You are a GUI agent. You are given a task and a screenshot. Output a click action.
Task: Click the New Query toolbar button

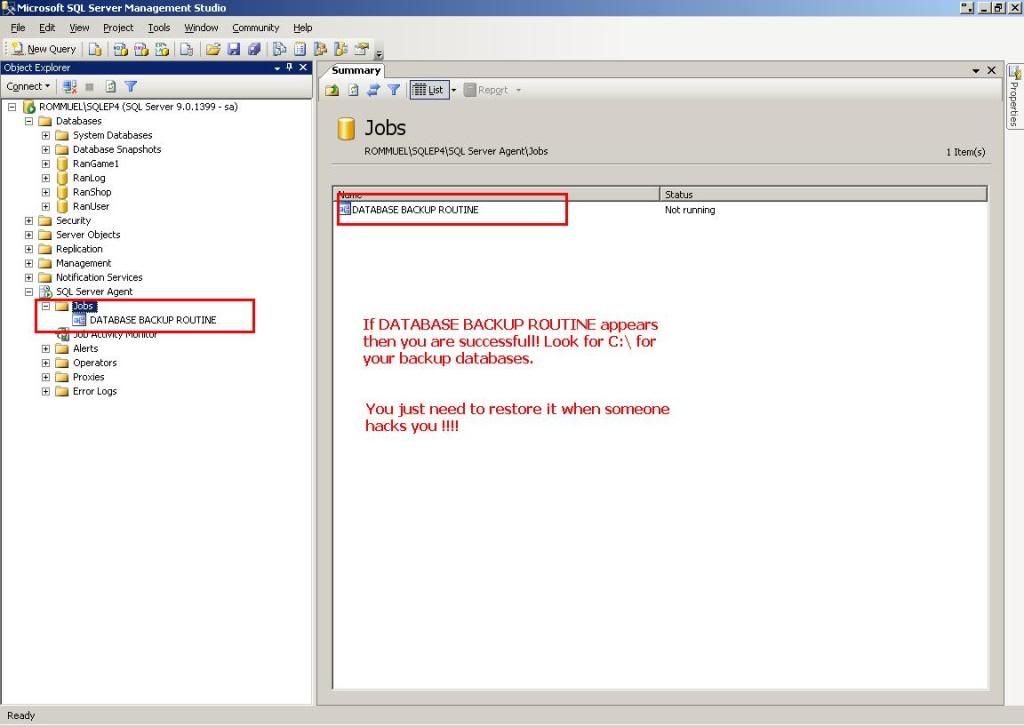44,49
